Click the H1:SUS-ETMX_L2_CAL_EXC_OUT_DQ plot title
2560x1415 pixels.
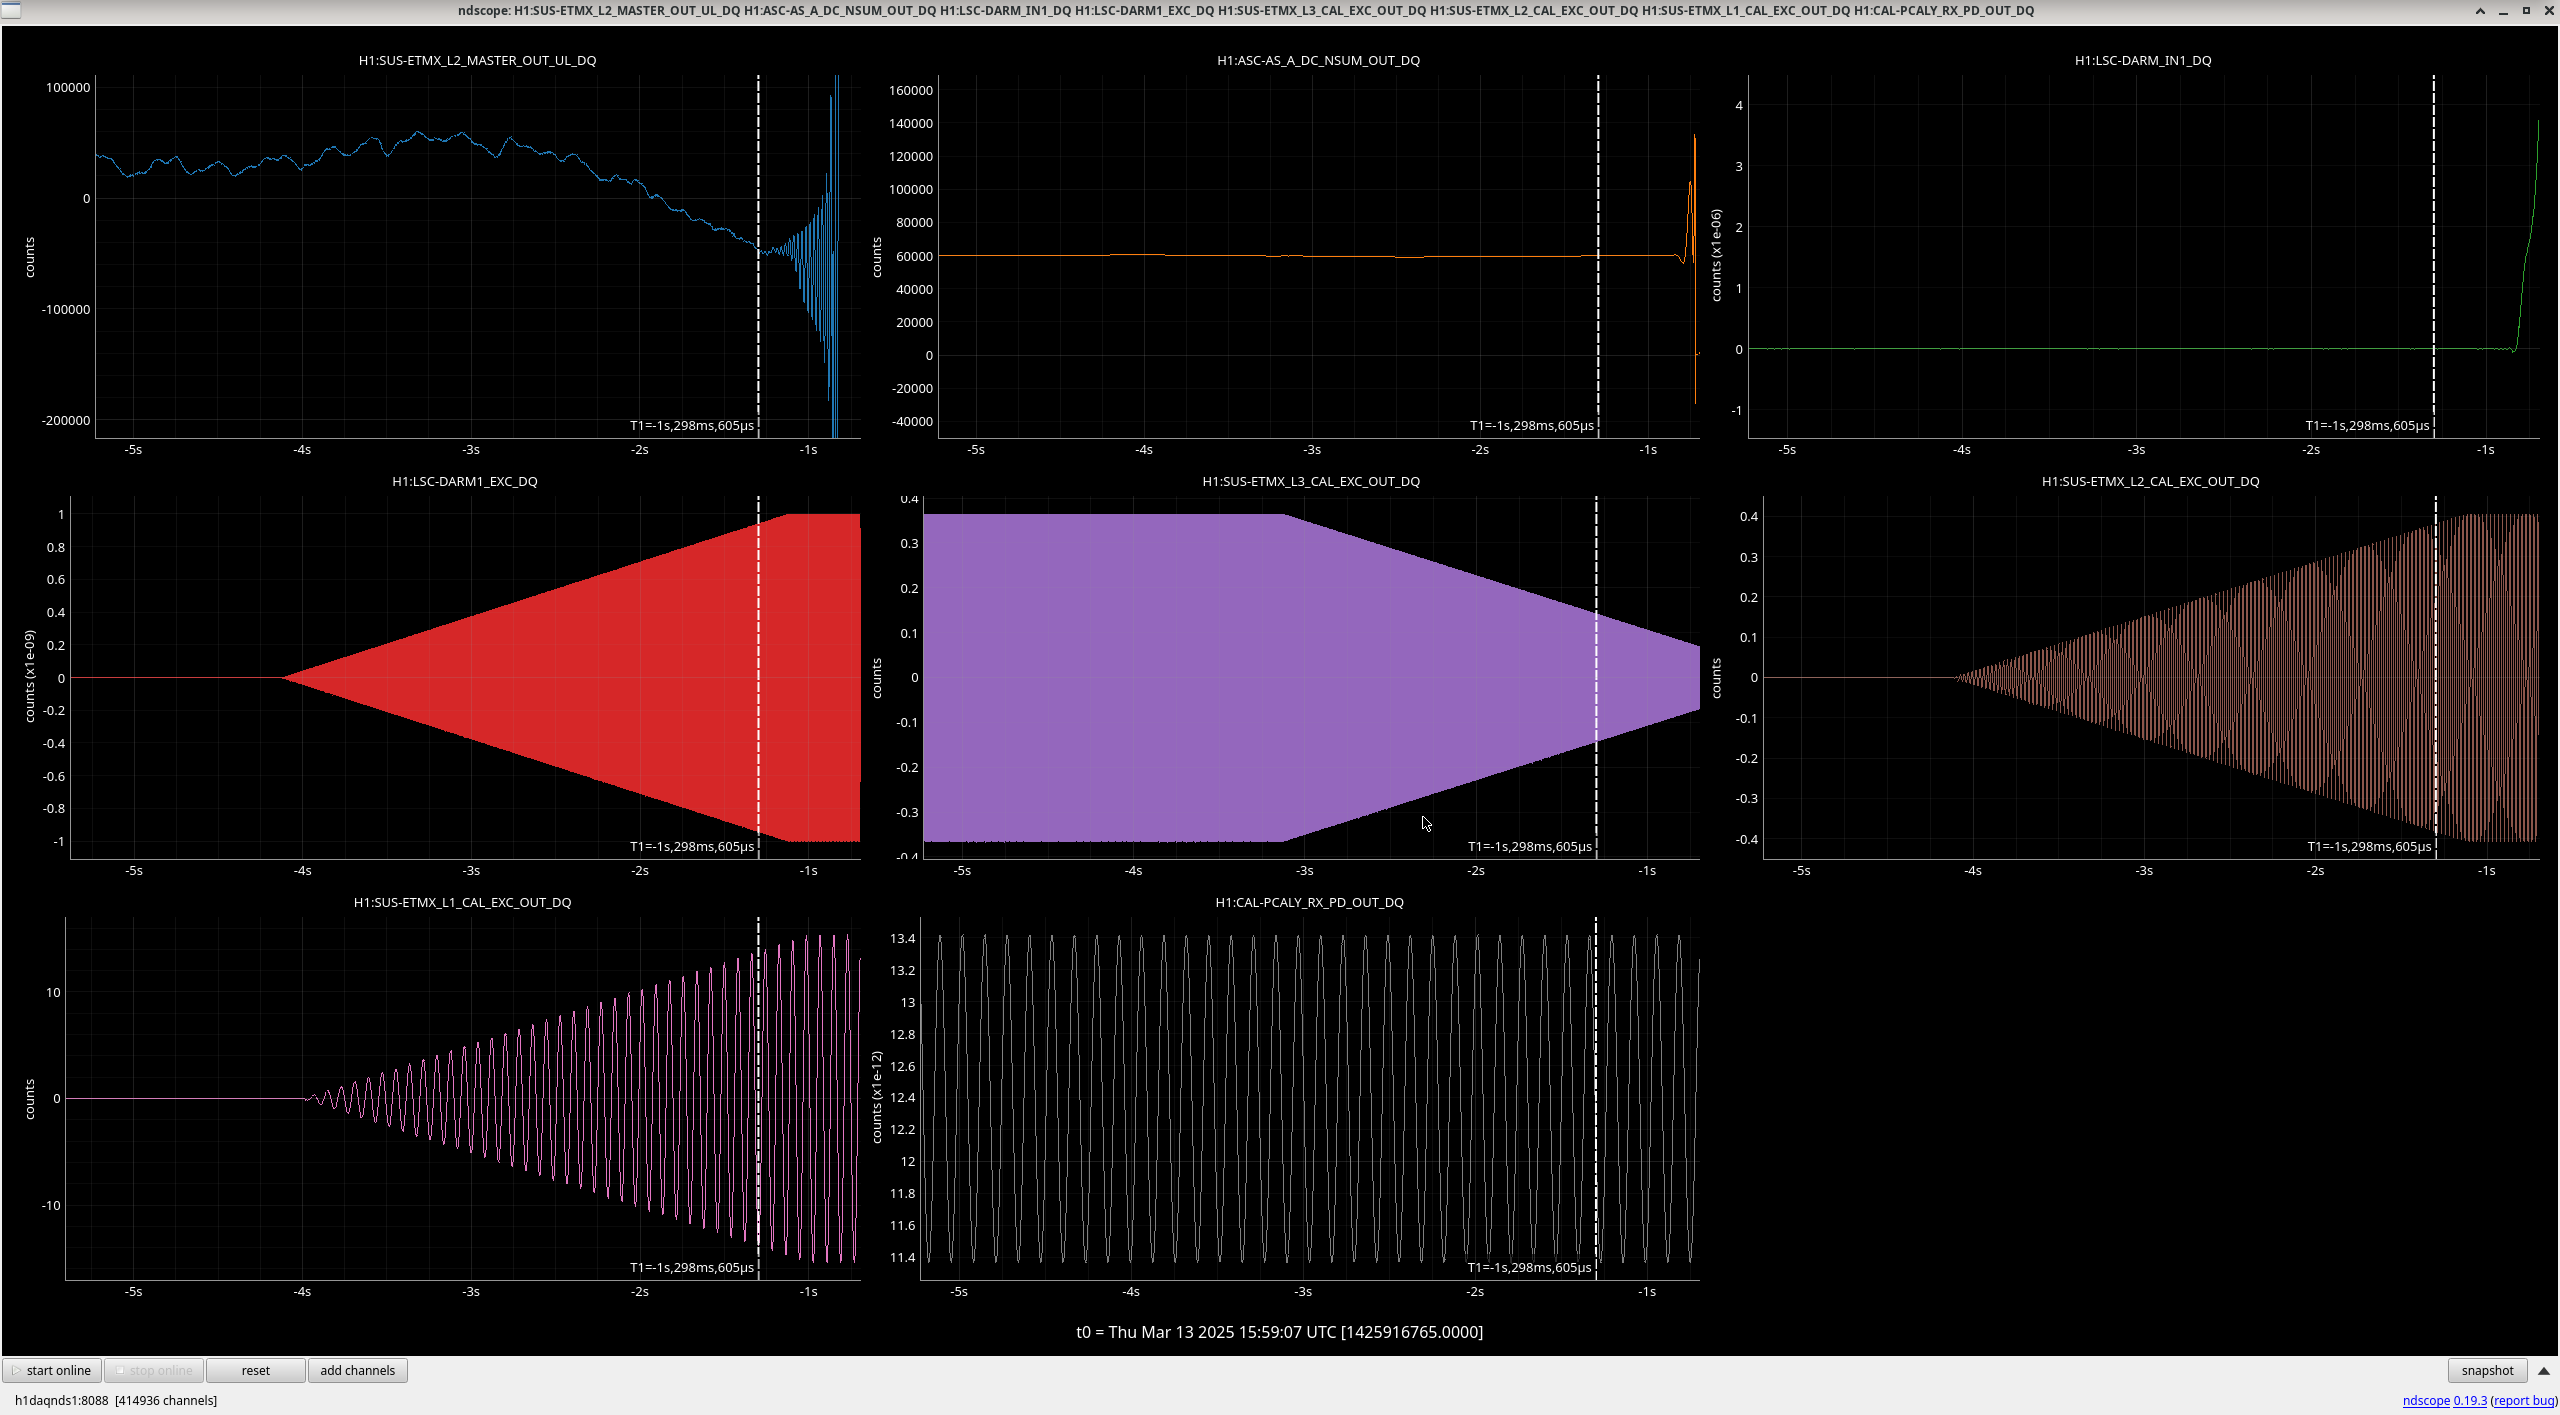click(x=2150, y=481)
